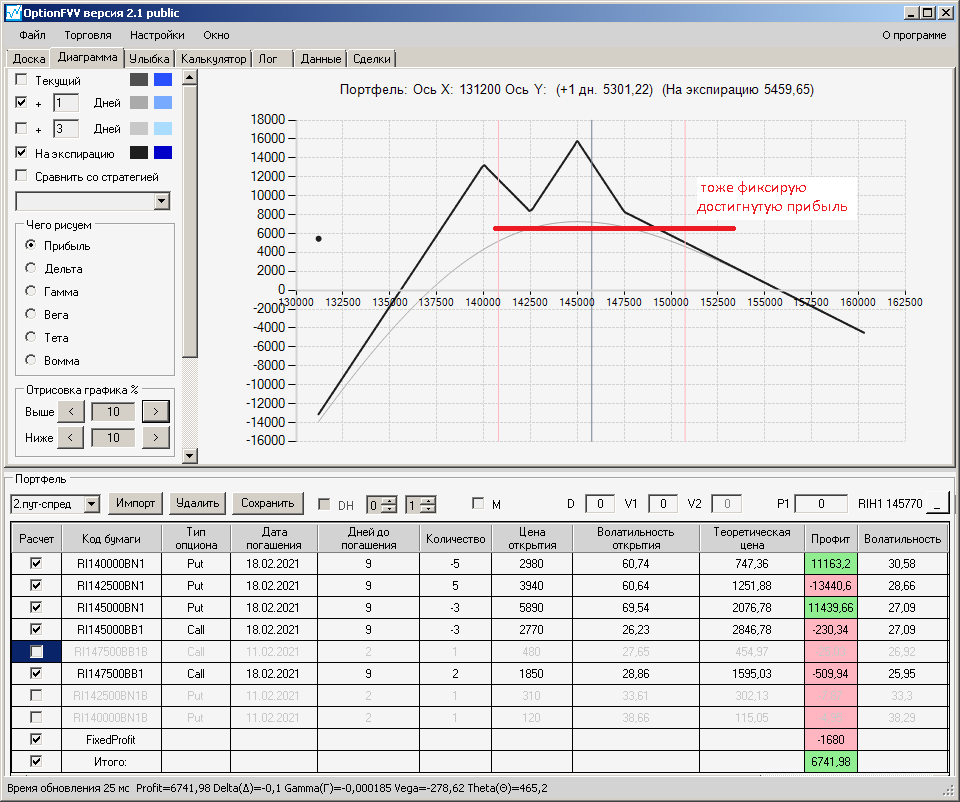Open the strategy comparison dropdown
This screenshot has height=802, width=960.
pyautogui.click(x=162, y=201)
